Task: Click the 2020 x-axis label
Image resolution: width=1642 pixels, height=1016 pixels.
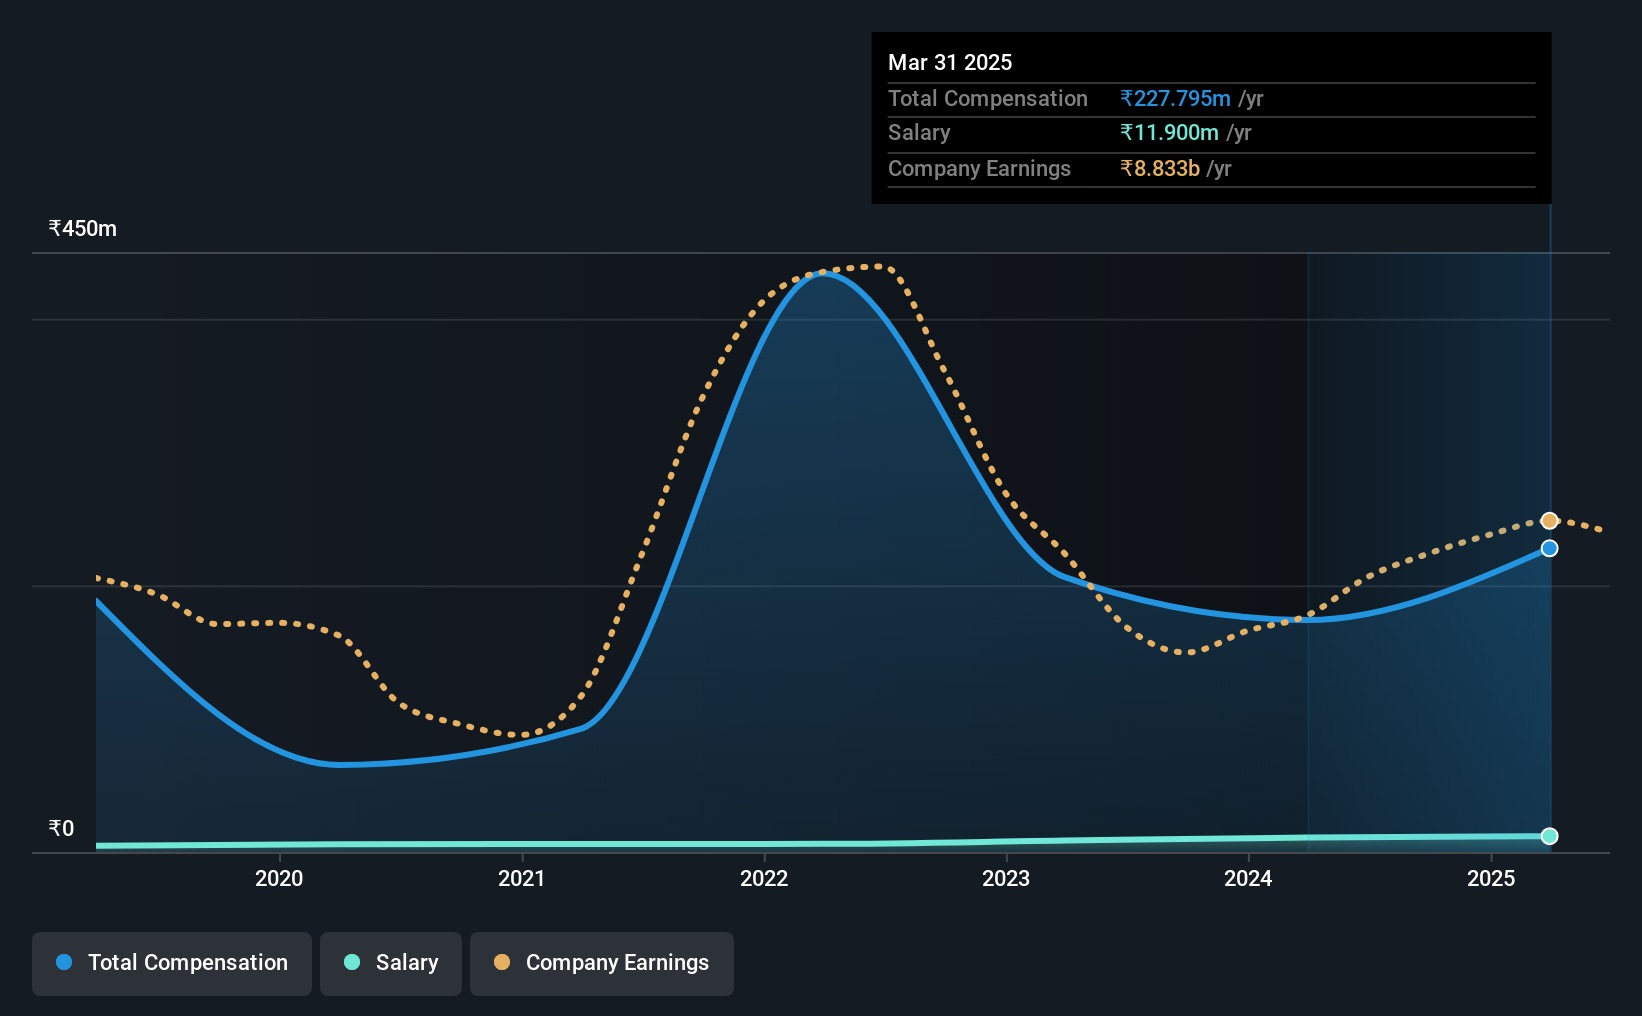Action: click(279, 878)
